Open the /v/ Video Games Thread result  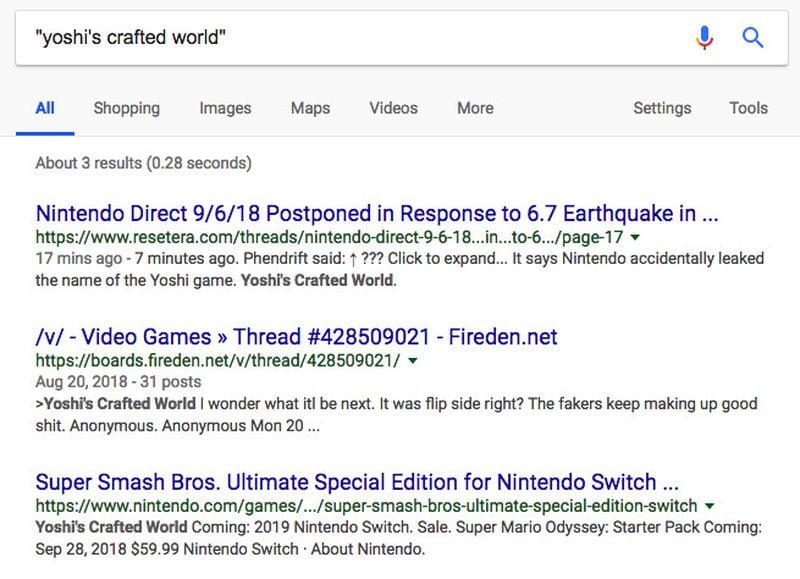[296, 337]
